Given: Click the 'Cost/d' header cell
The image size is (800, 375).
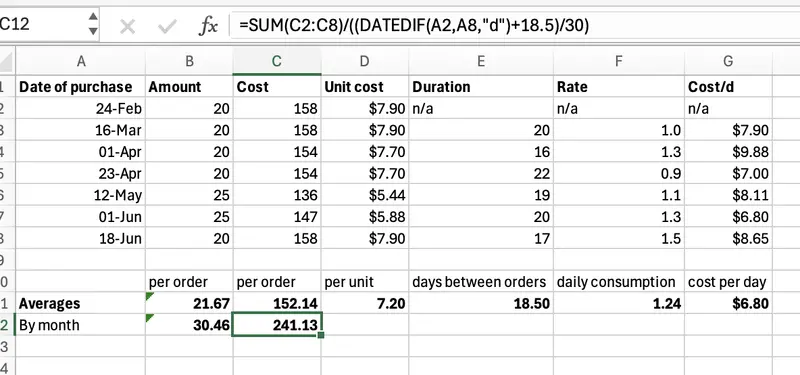Looking at the screenshot, I should [x=728, y=87].
